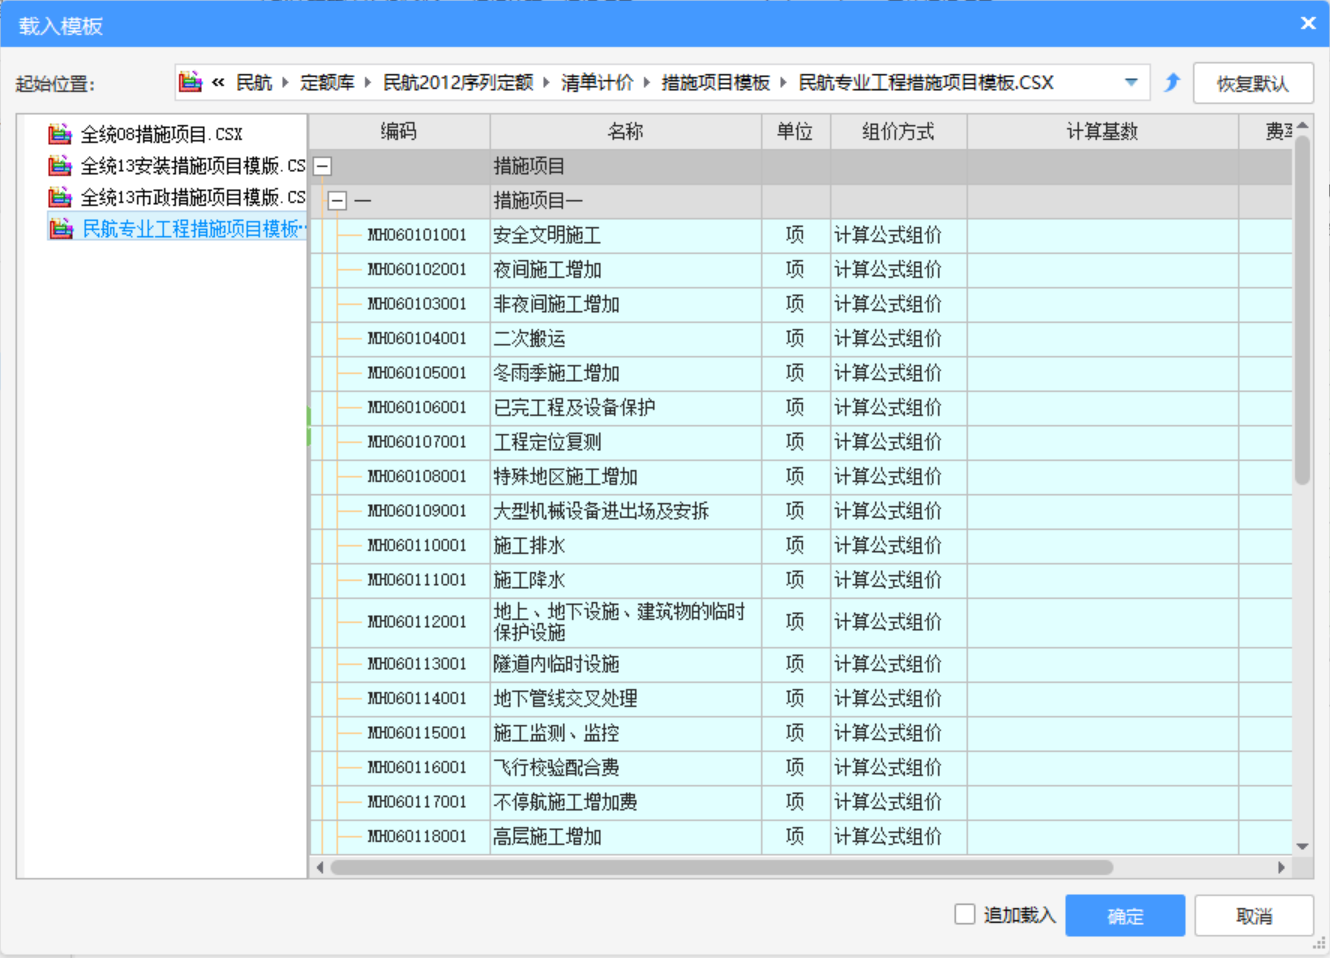The image size is (1330, 958).
Task: Collapse the top-level 措施项目 row
Action: pyautogui.click(x=322, y=167)
